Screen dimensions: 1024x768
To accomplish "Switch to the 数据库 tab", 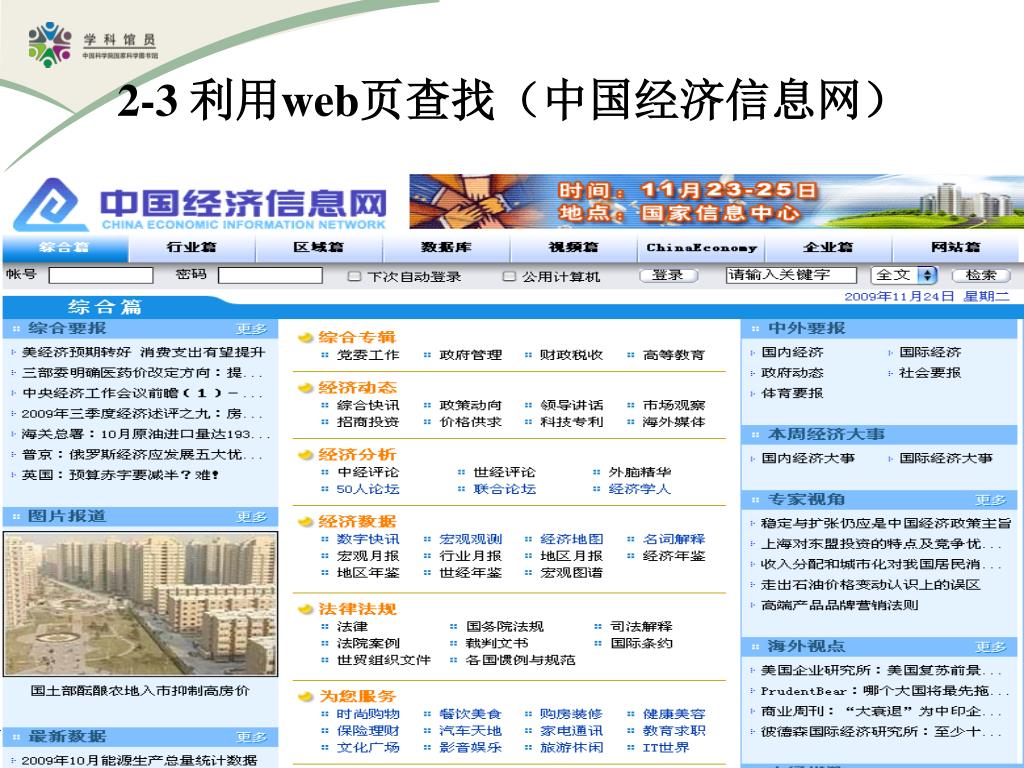I will click(x=446, y=248).
